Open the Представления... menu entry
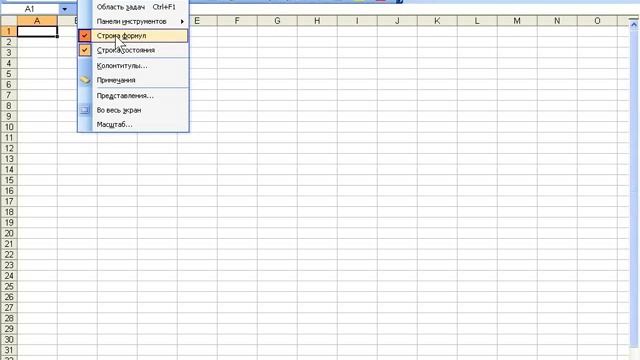The image size is (640, 360). coord(133,96)
